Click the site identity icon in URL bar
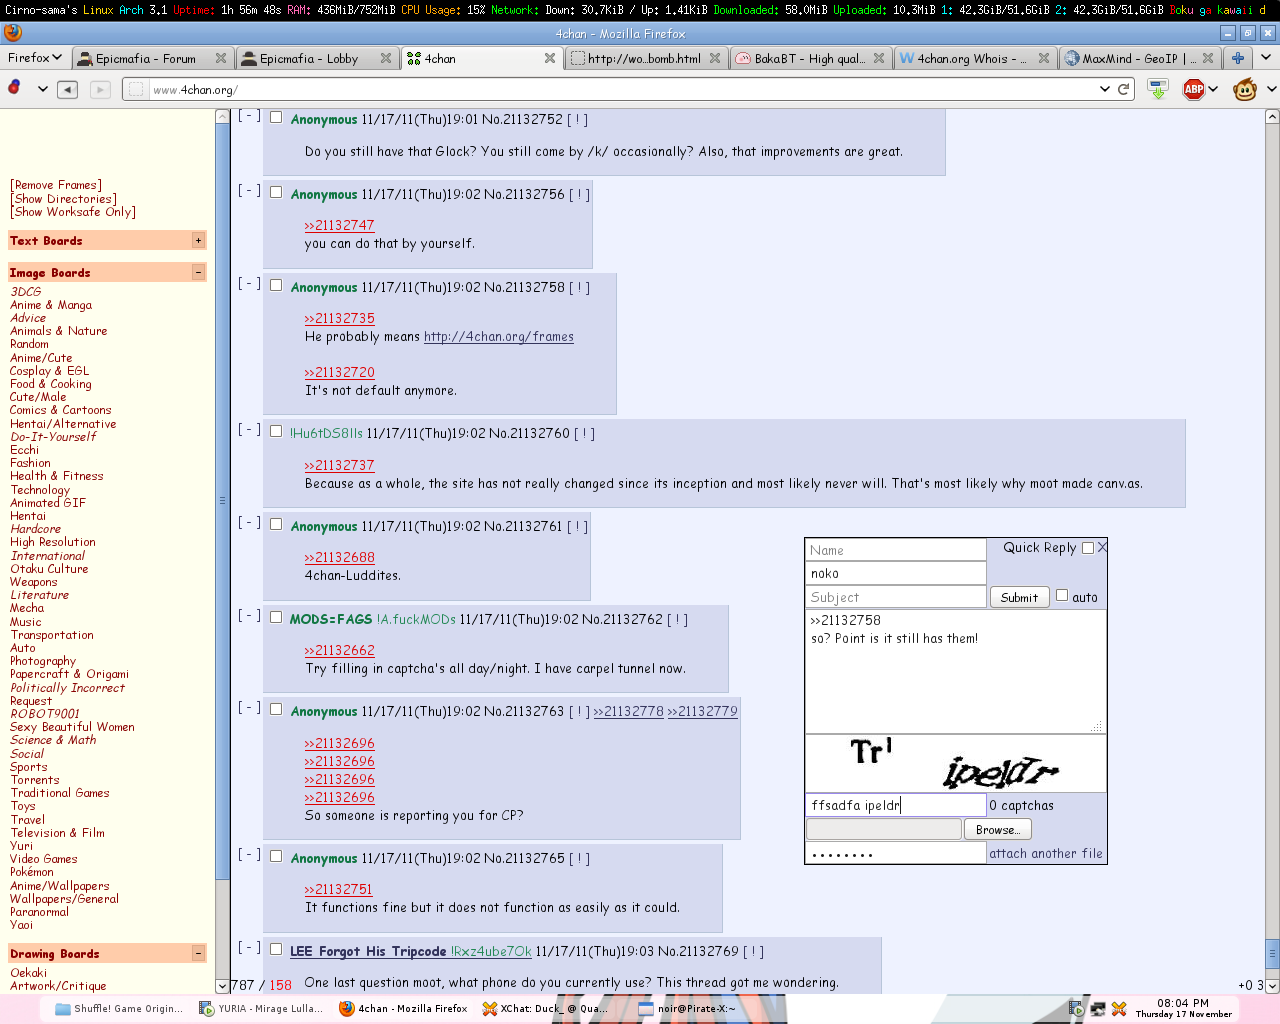Screen dimensions: 1280x1024 [x=137, y=89]
